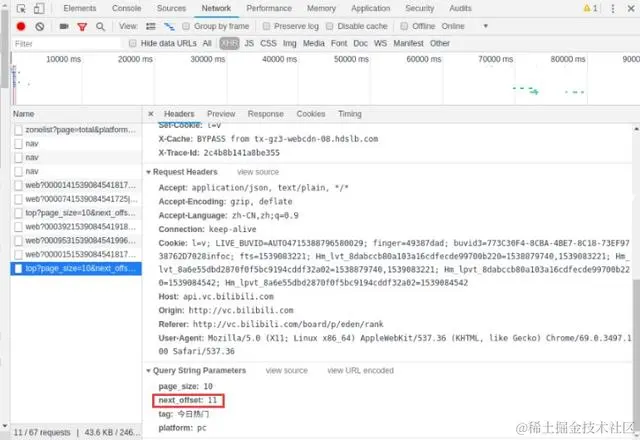Select the web?0000741539084541725 request
640x440 pixels.
tap(76, 199)
